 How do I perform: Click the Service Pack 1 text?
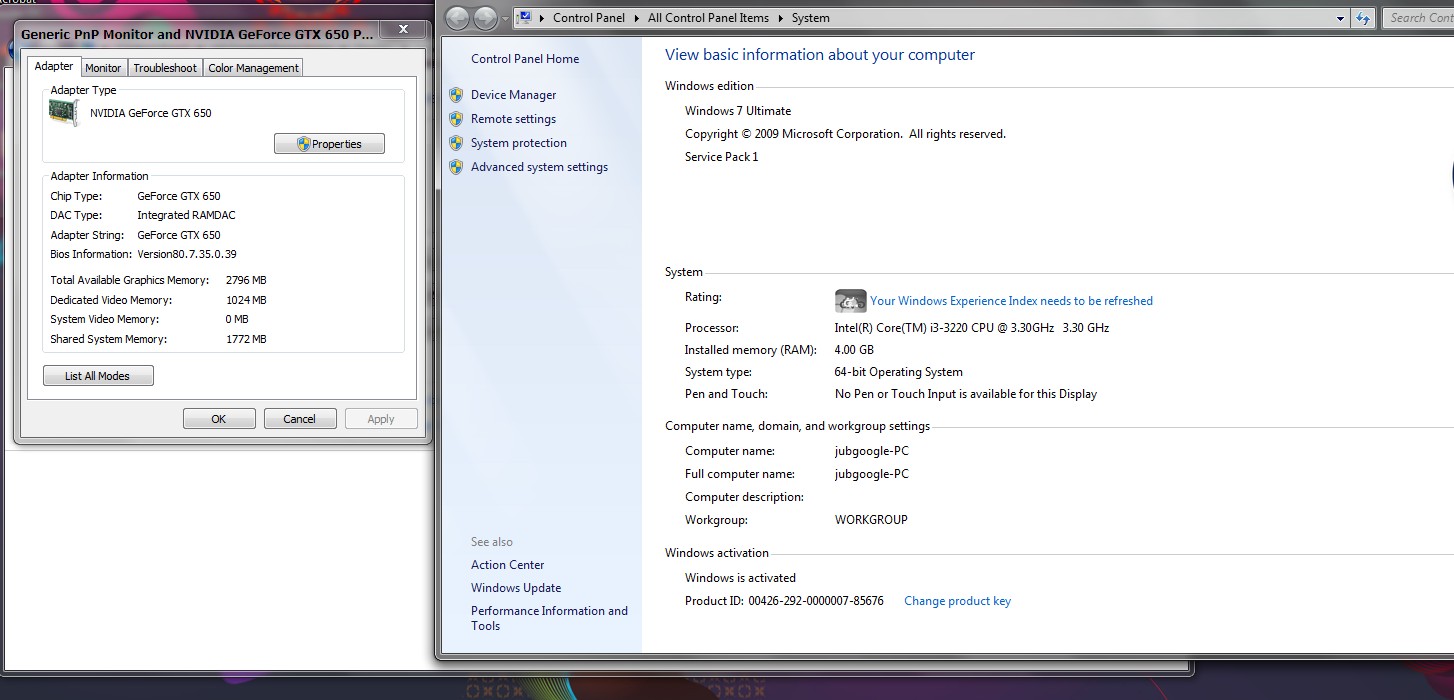coord(722,157)
